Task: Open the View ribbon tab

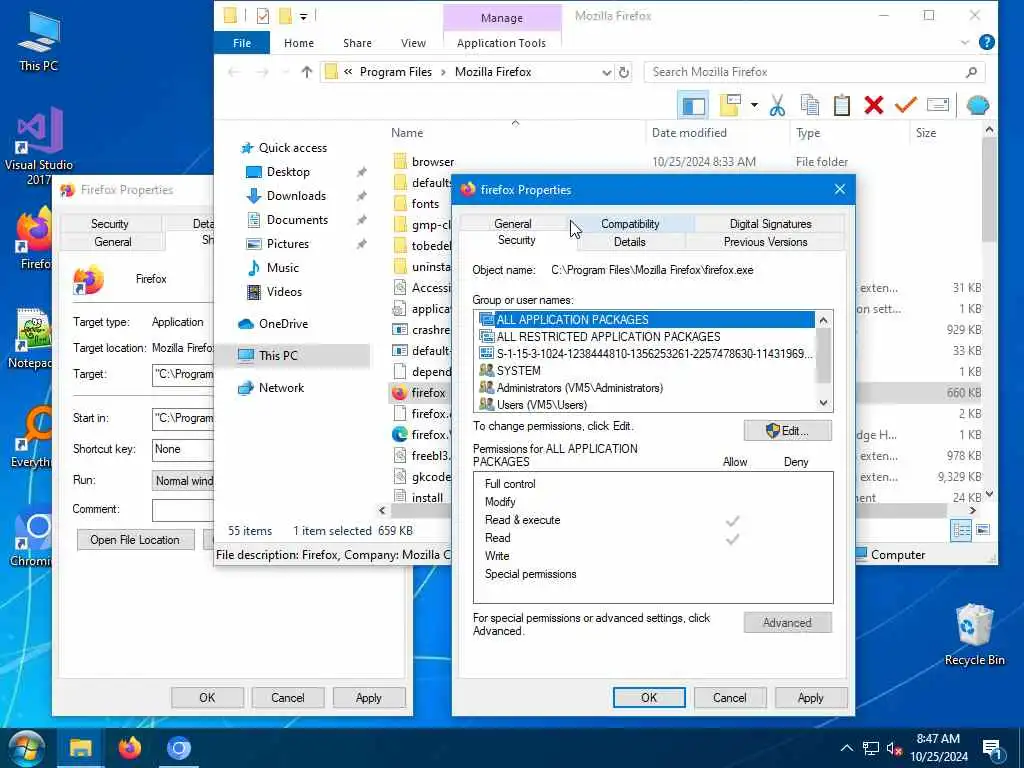Action: coord(413,43)
